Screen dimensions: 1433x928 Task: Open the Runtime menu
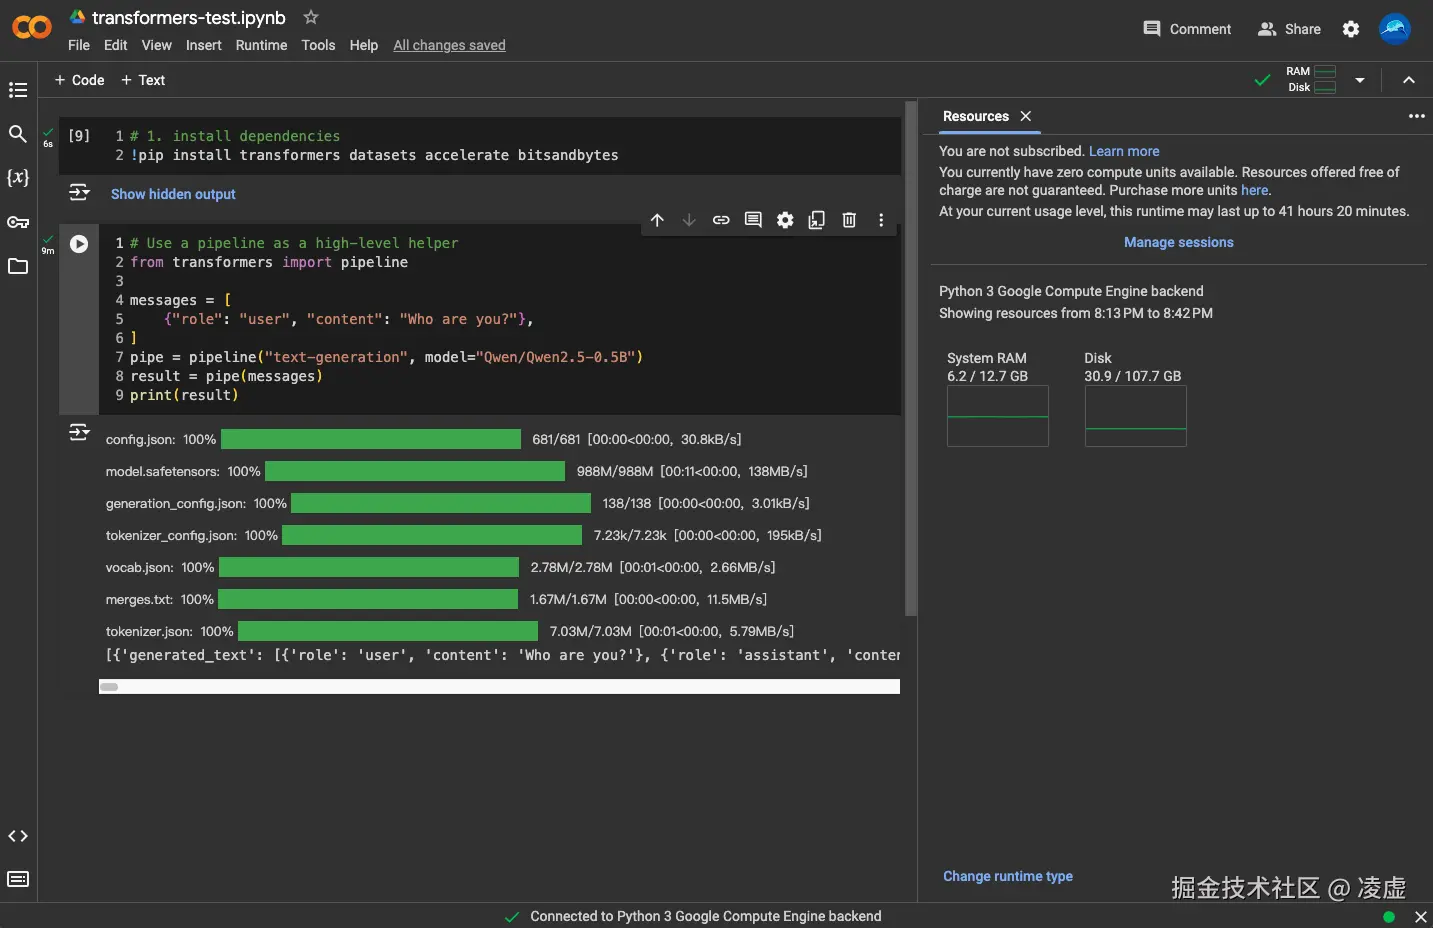(261, 45)
